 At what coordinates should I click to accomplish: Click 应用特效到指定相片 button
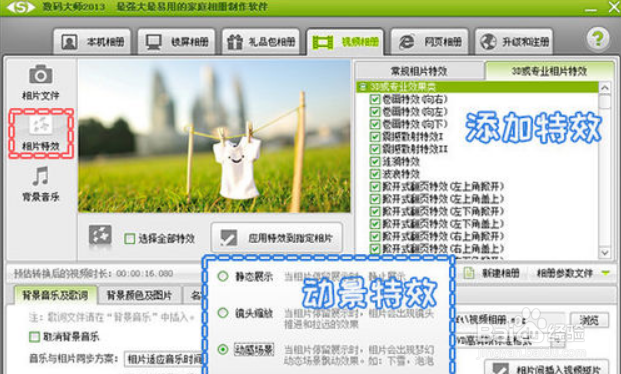coord(277,238)
